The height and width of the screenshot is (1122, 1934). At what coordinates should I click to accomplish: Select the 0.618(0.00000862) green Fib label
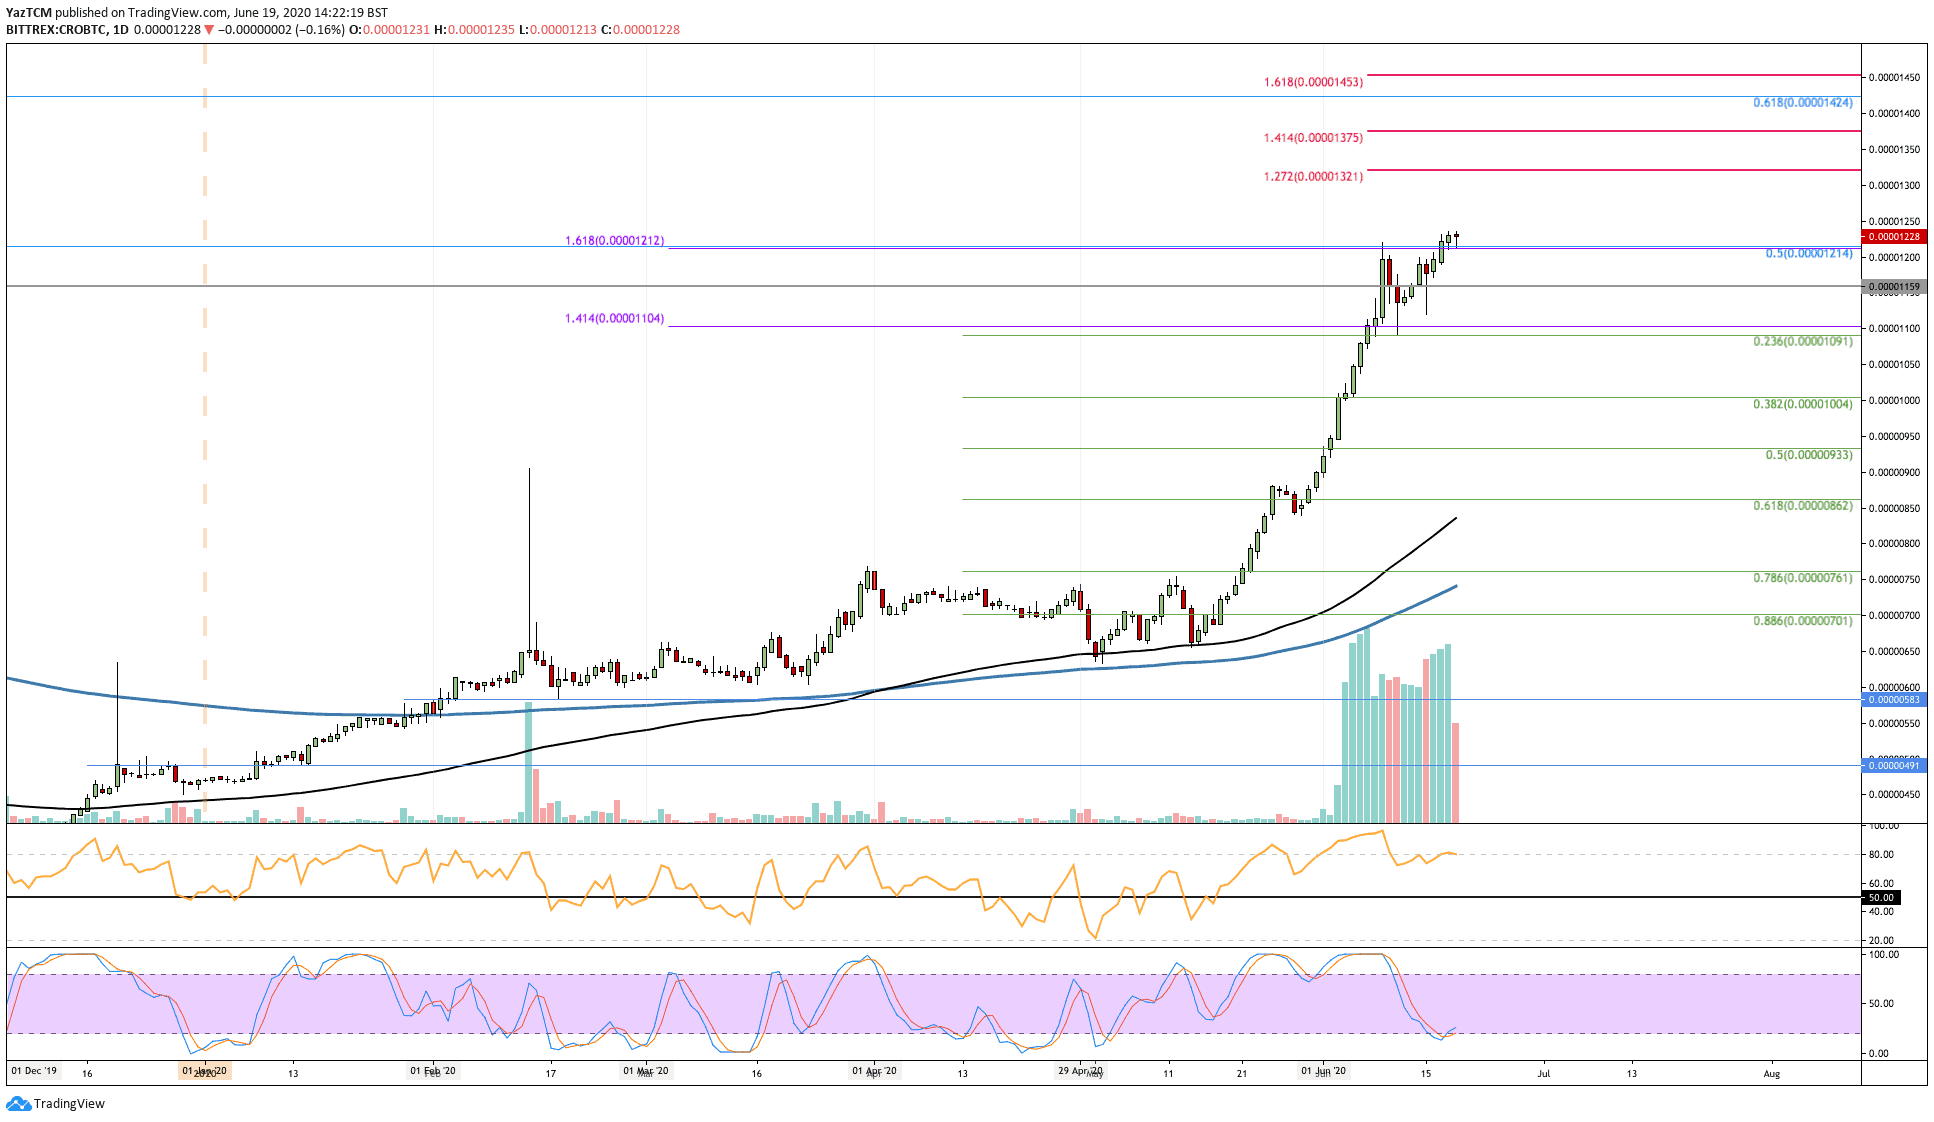click(x=1803, y=506)
